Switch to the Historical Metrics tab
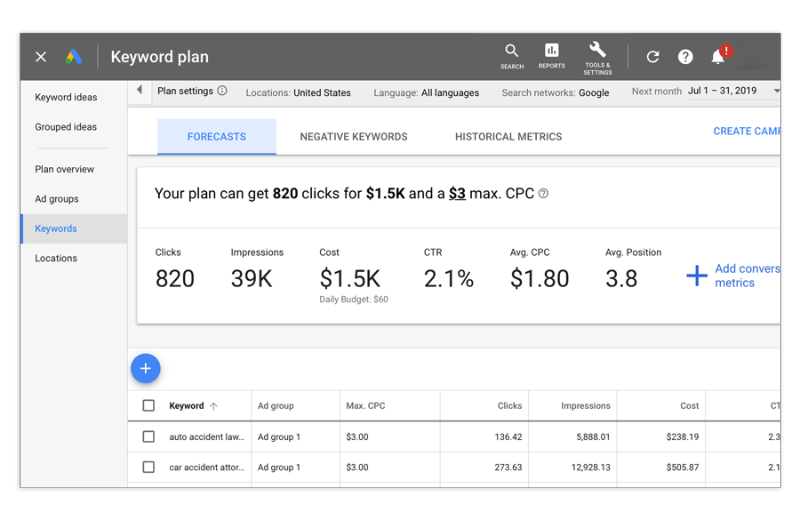This screenshot has height=520, width=800. pyautogui.click(x=508, y=137)
